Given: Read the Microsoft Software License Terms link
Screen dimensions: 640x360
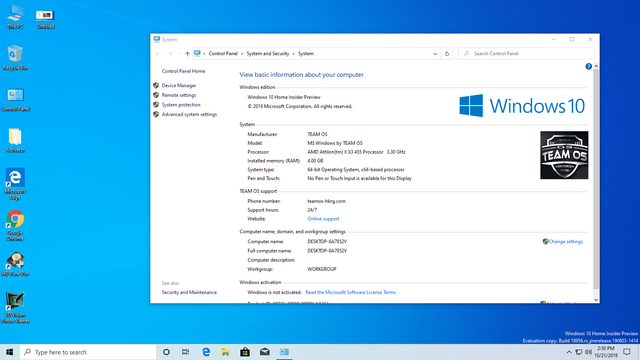Looking at the screenshot, I should click(x=350, y=292).
